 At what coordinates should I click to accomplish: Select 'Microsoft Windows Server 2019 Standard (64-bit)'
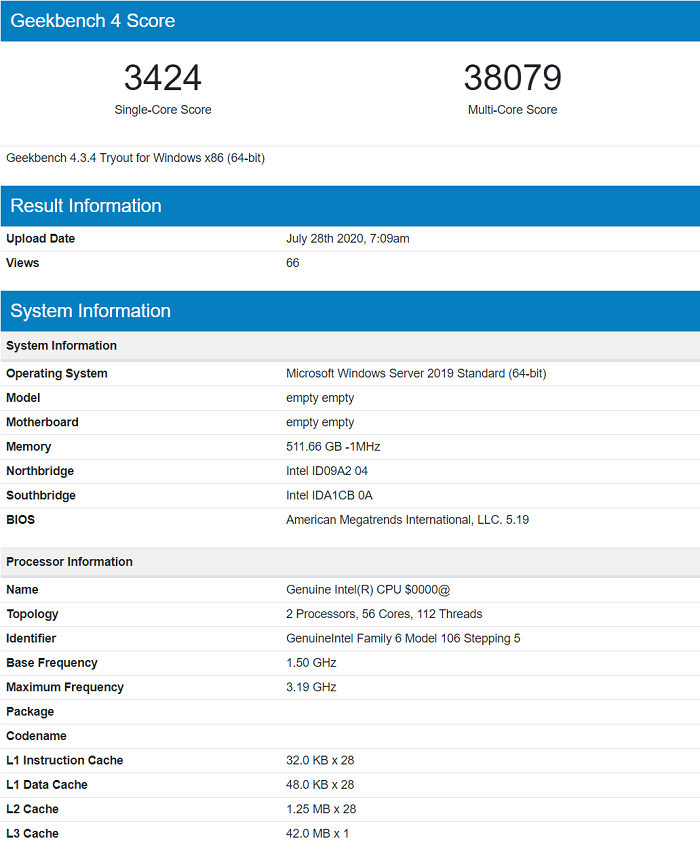click(x=416, y=374)
